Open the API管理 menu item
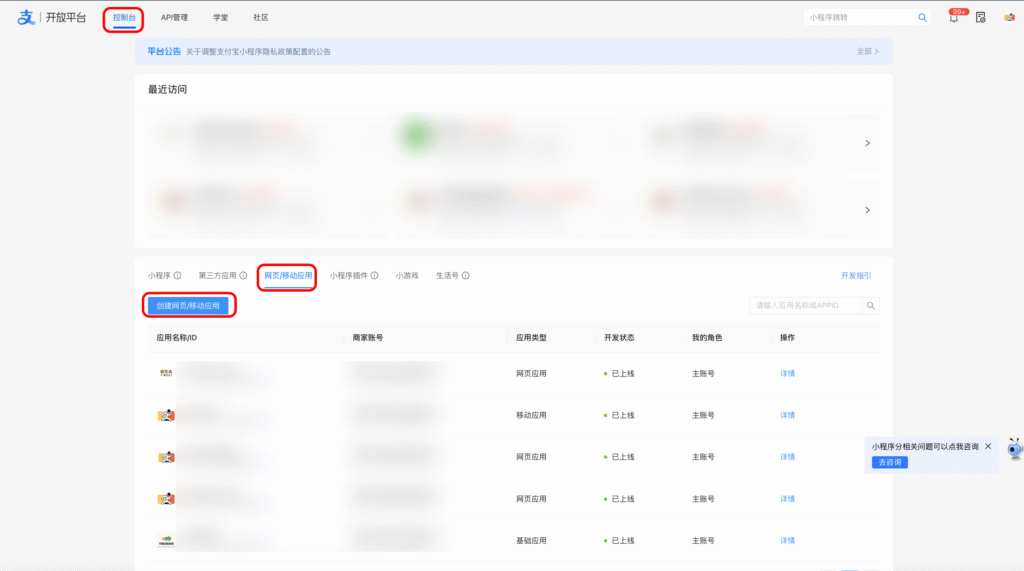 [174, 18]
